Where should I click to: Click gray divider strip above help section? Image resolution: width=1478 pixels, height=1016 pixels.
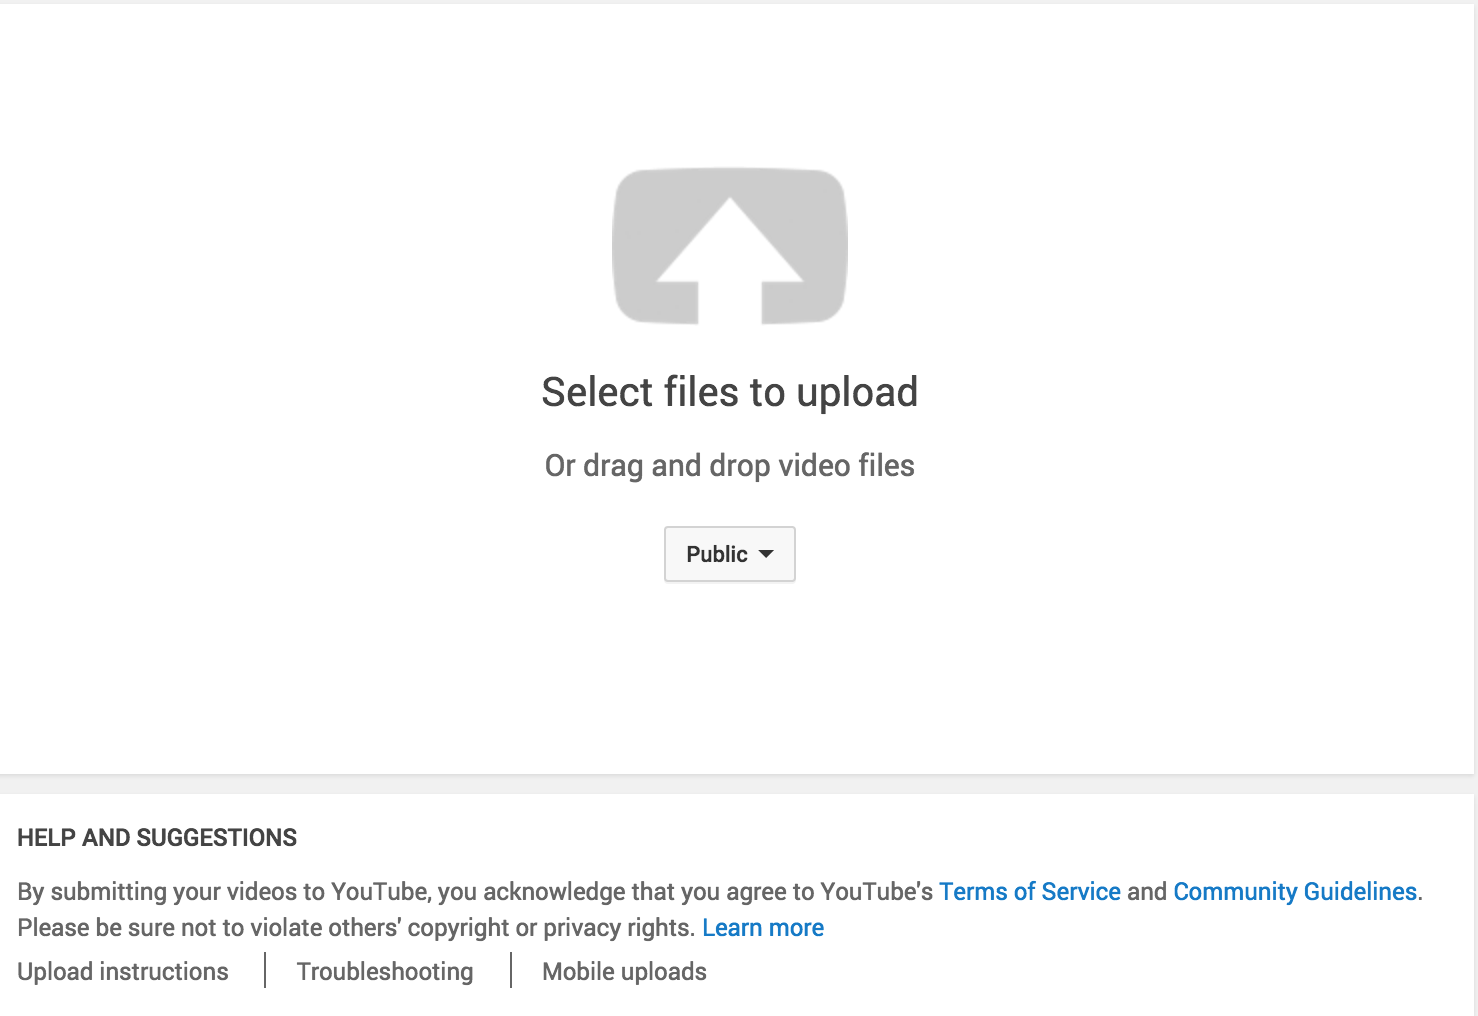(x=737, y=784)
